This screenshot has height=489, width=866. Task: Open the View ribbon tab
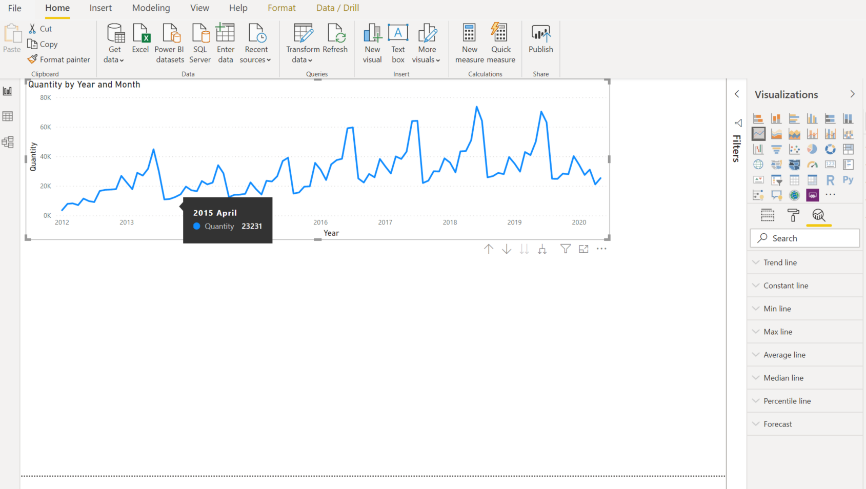(199, 8)
